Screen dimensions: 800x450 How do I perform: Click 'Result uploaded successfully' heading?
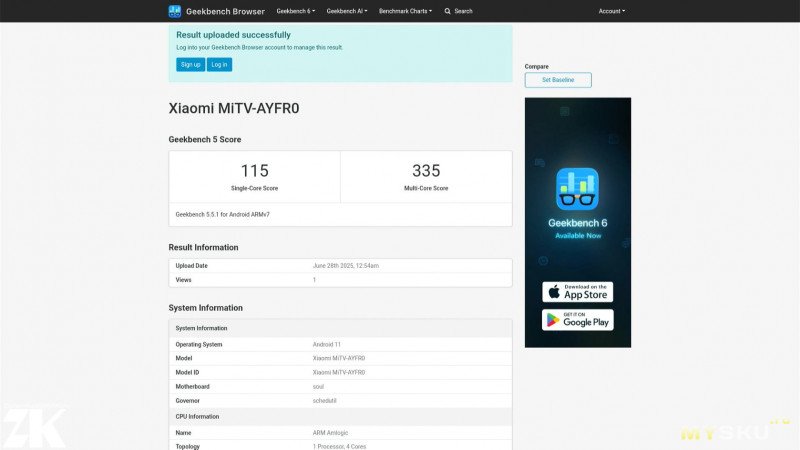pos(233,35)
